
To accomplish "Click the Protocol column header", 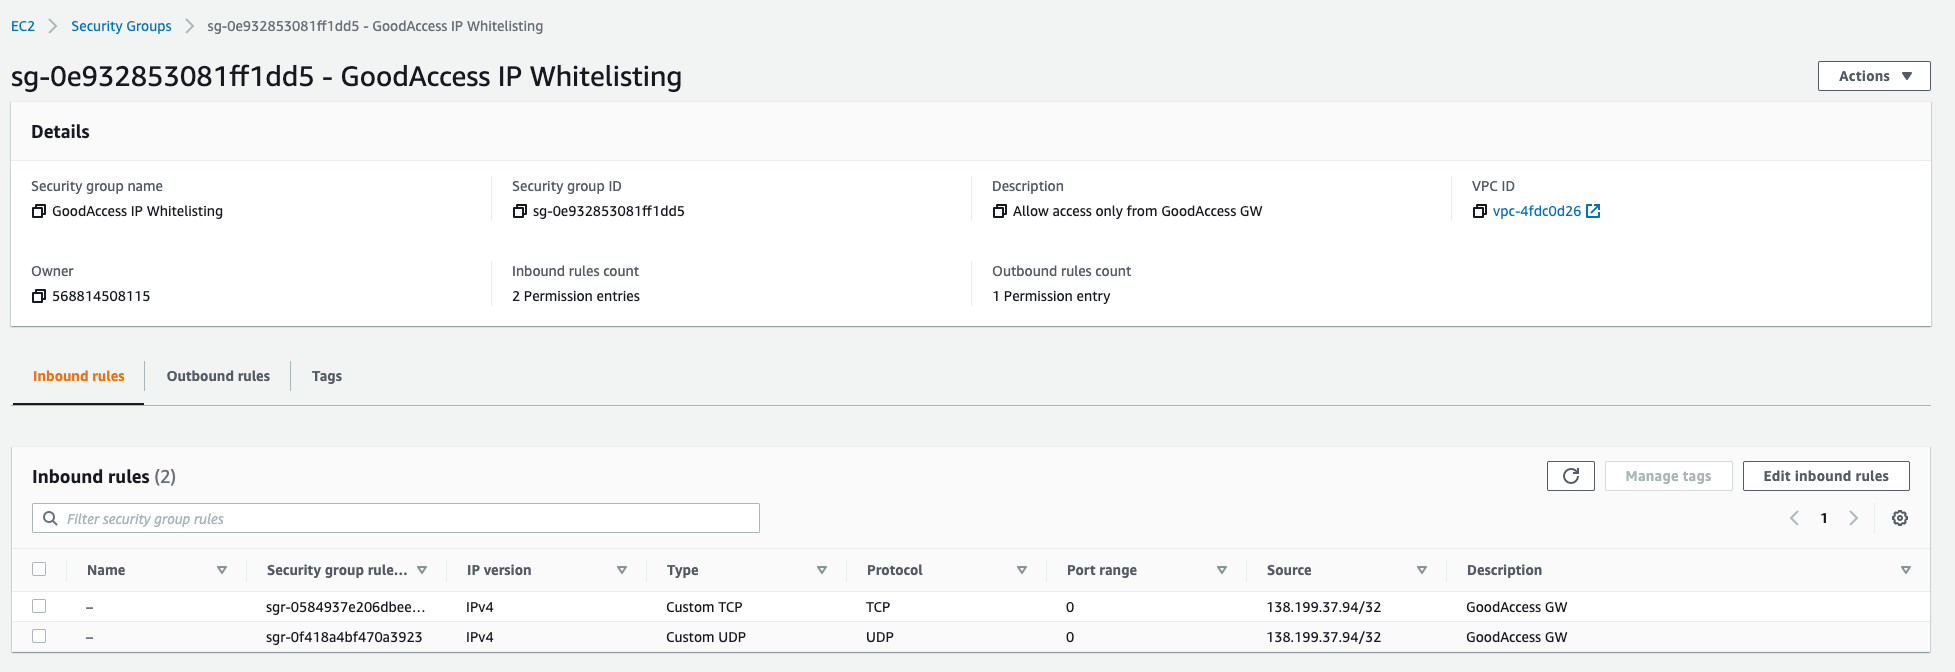I will coord(895,570).
